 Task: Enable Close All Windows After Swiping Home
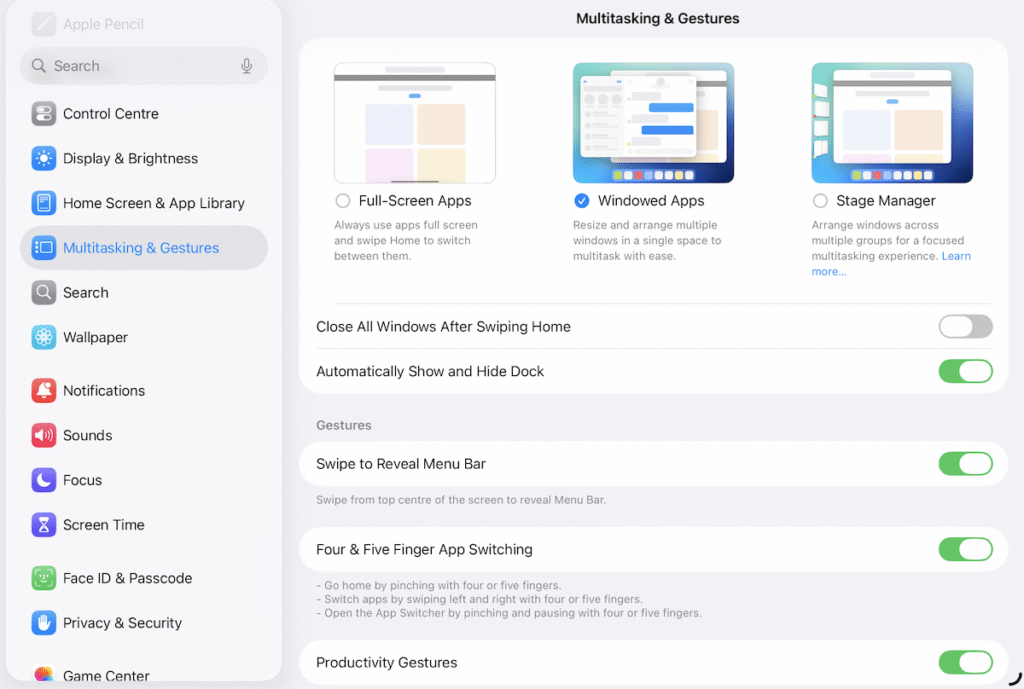click(x=965, y=327)
